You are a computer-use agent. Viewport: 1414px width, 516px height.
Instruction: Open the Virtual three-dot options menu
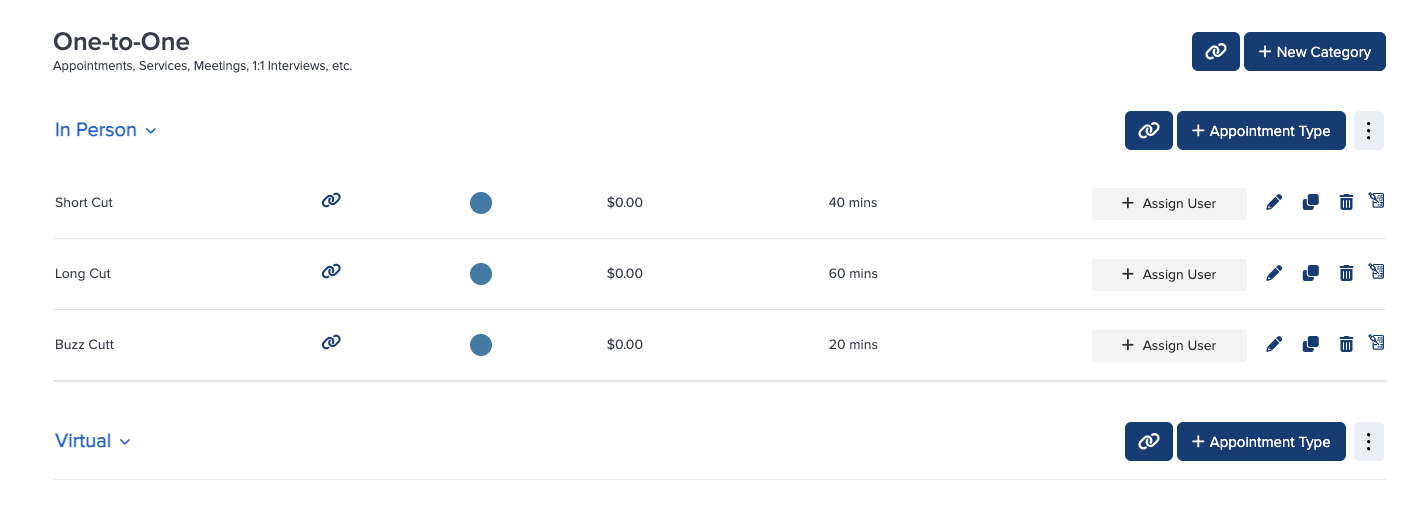1369,441
